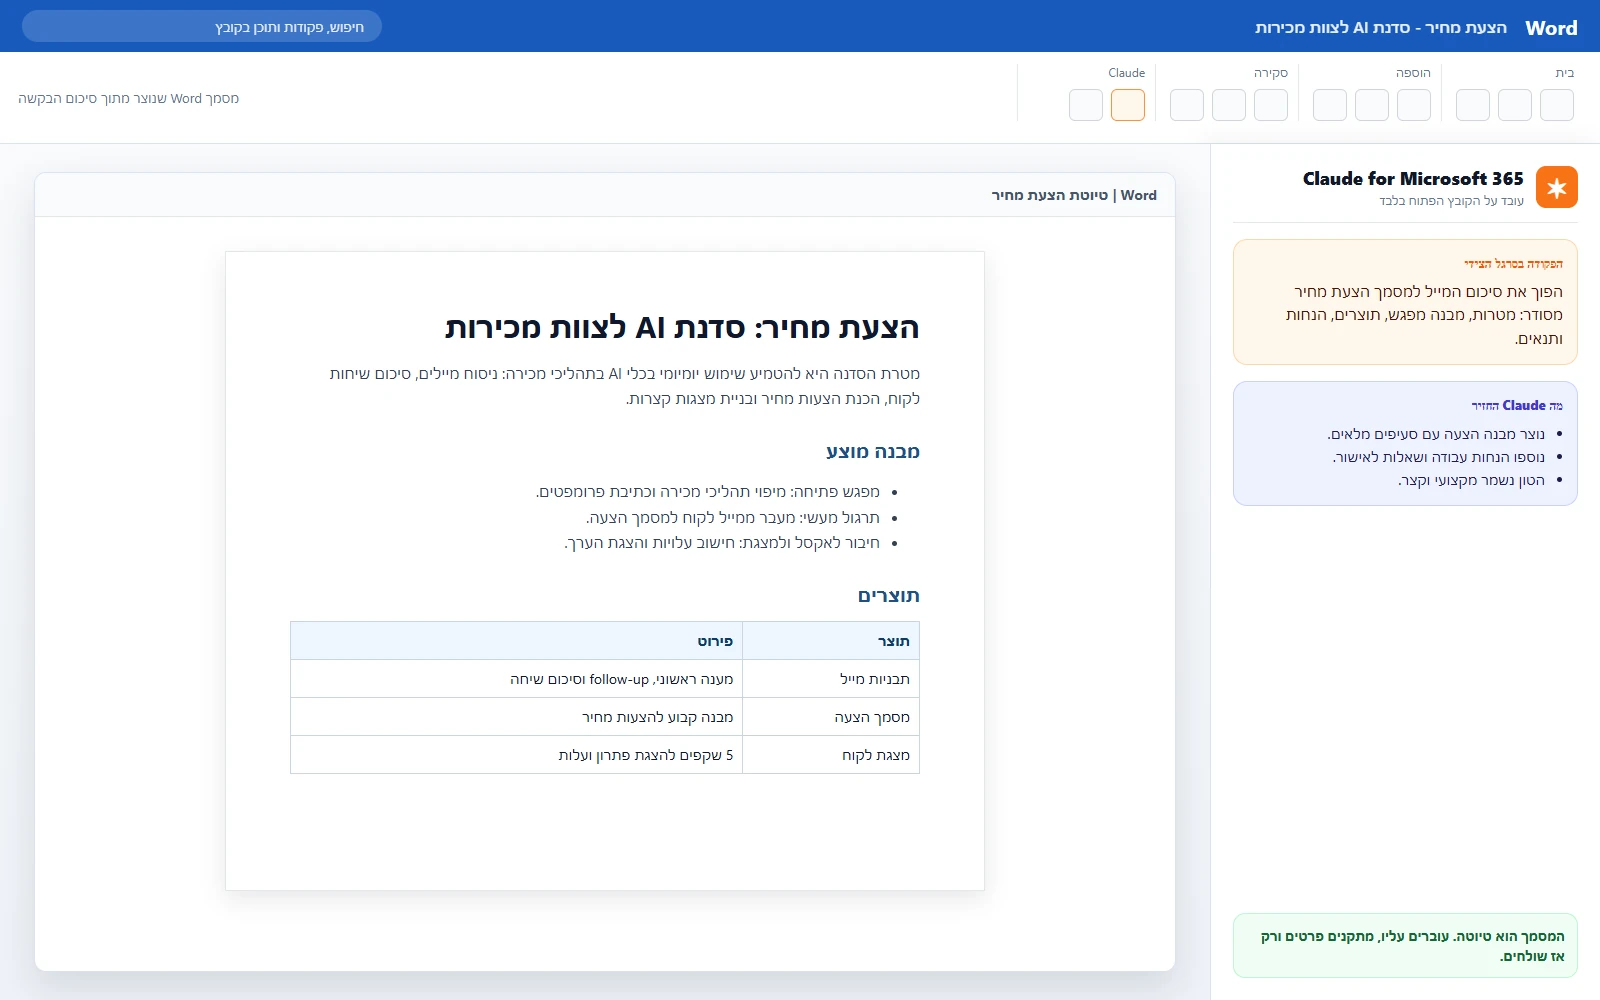The image size is (1600, 1000).
Task: Click the bullet 'חיבור לאקסל ולמצגת'
Action: pos(722,543)
